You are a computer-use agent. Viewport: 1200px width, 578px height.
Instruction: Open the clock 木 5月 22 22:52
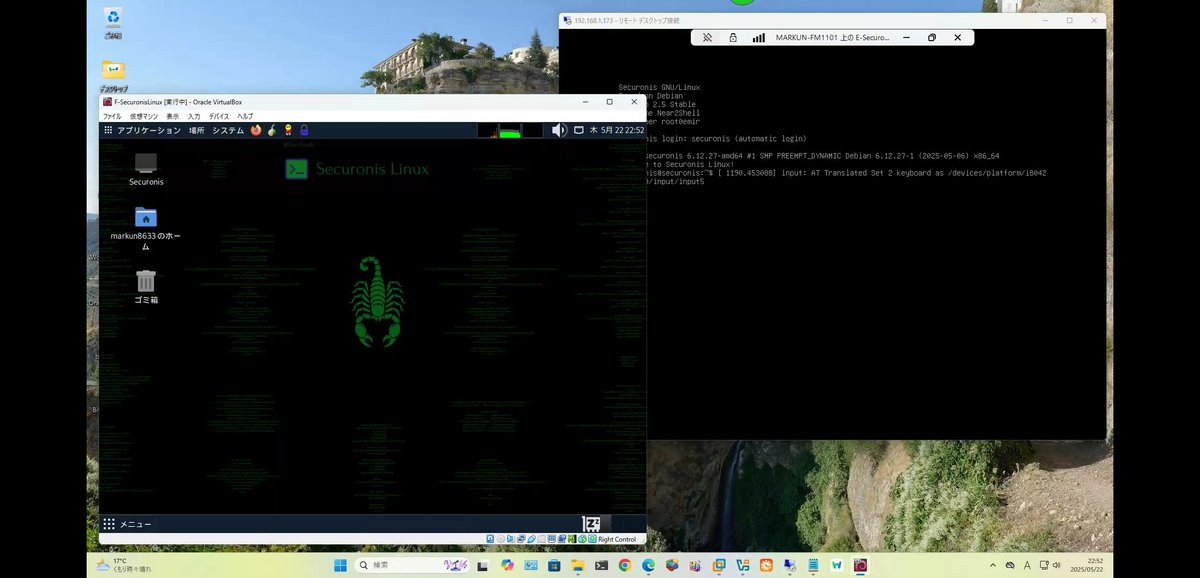pyautogui.click(x=617, y=130)
